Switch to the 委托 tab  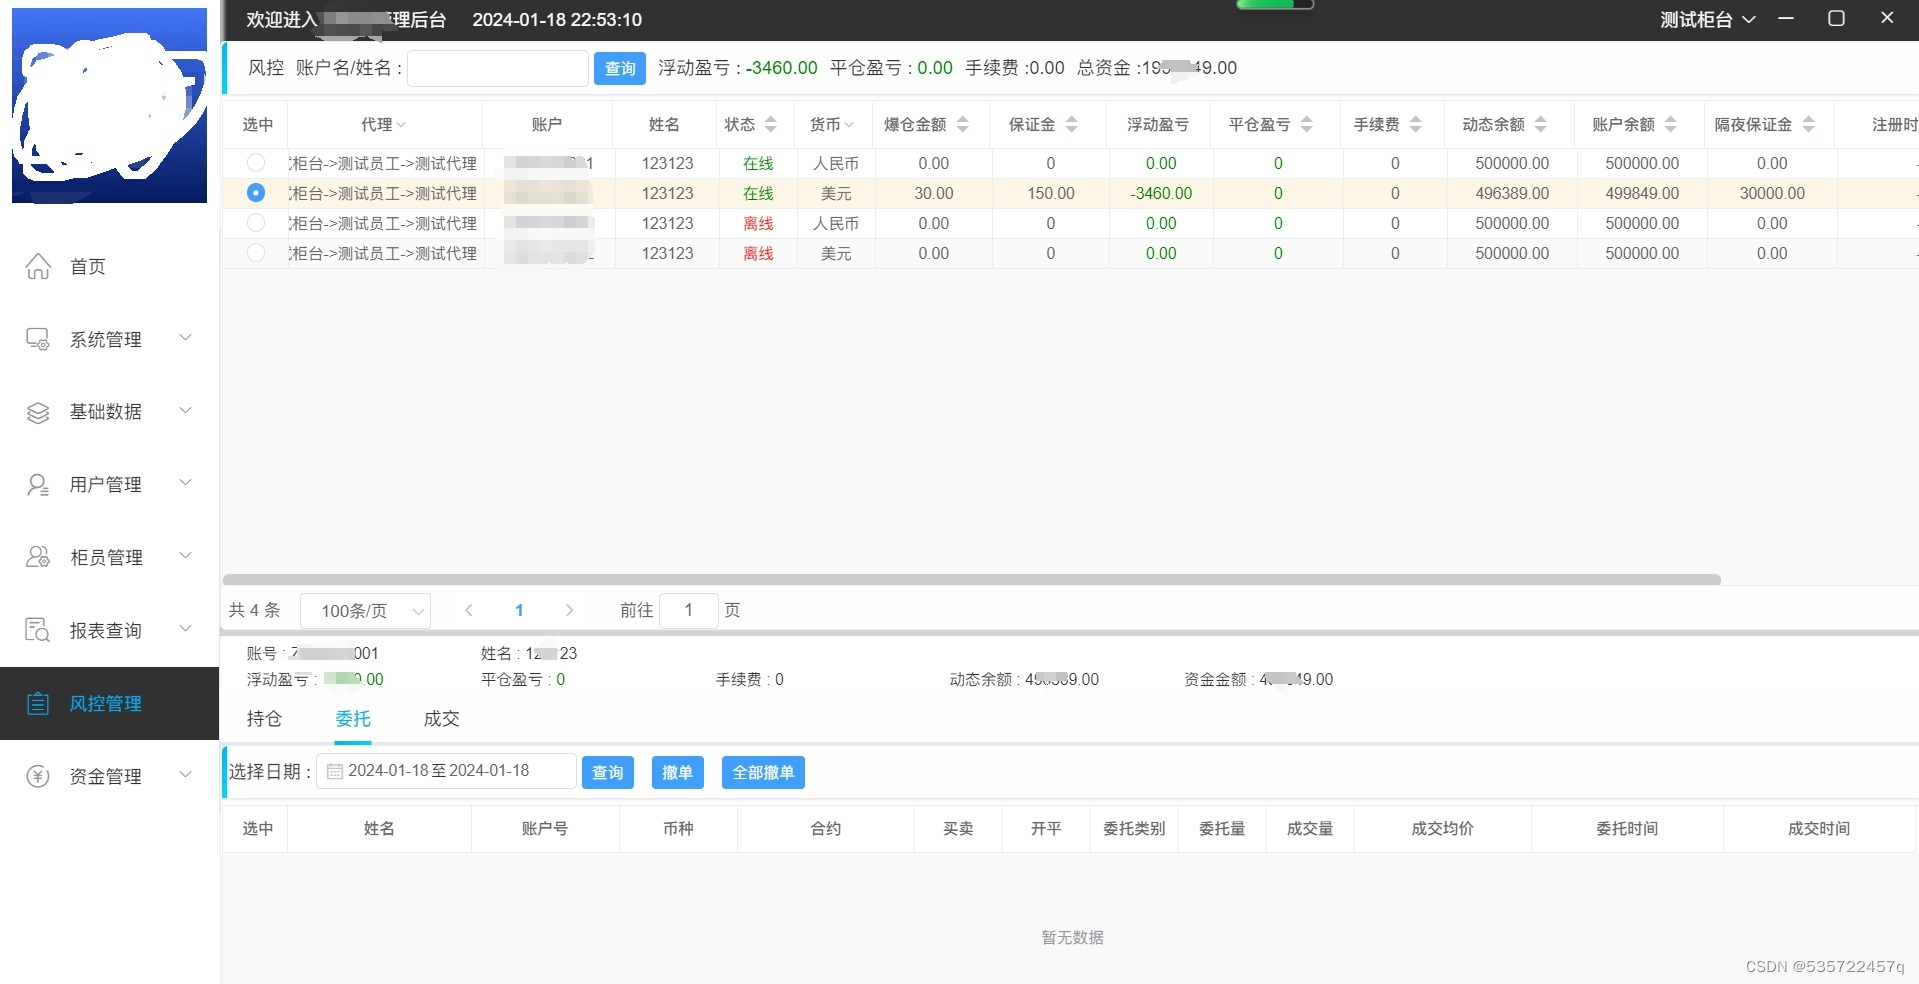(353, 719)
